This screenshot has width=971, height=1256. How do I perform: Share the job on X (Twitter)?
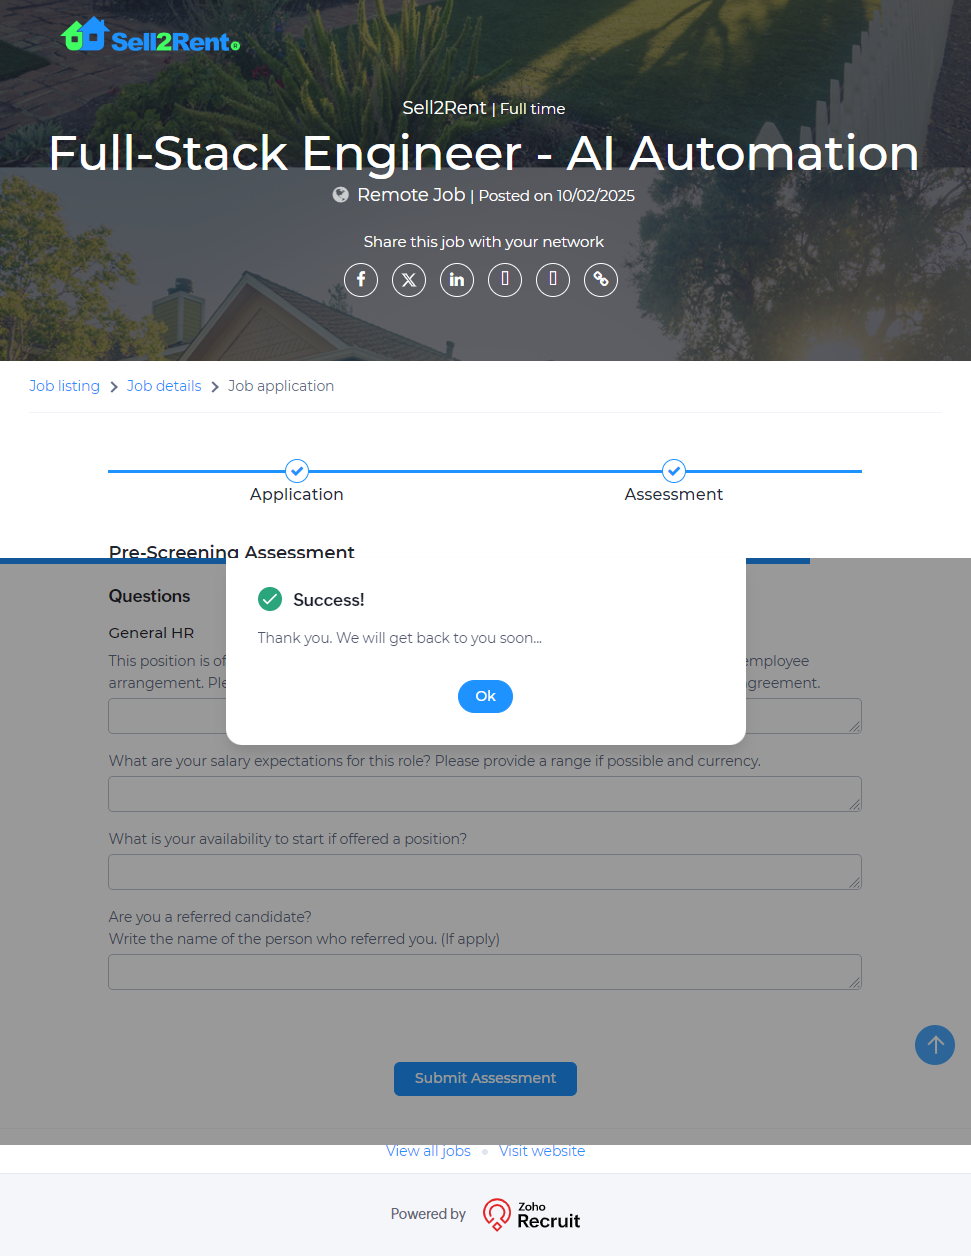coord(409,280)
